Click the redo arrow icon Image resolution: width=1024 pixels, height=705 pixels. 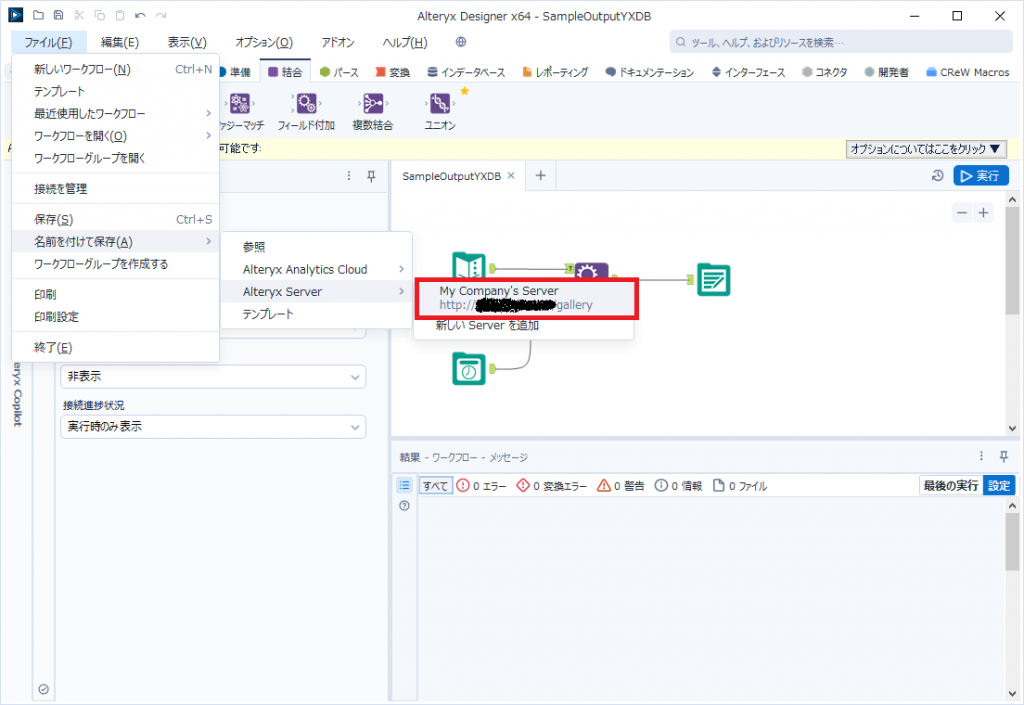pyautogui.click(x=161, y=15)
